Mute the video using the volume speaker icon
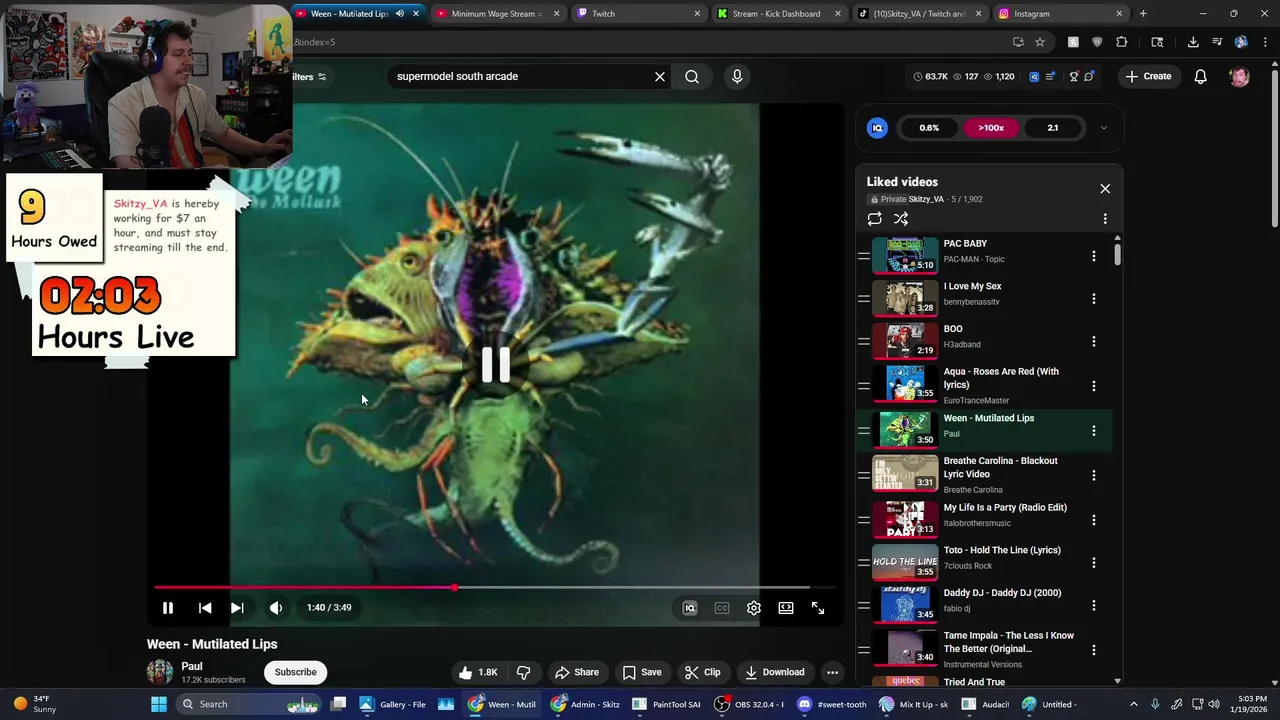The width and height of the screenshot is (1280, 720). tap(276, 608)
